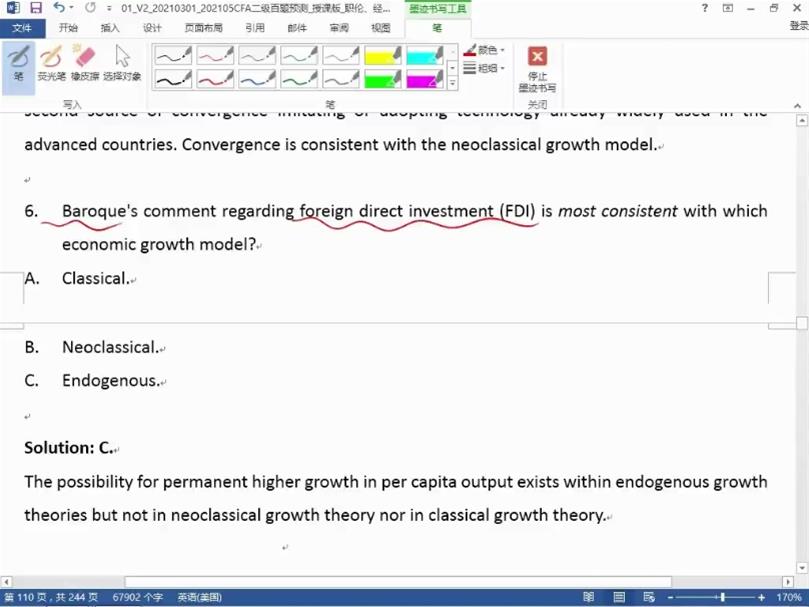Choose the green pen in bottom row

point(299,79)
